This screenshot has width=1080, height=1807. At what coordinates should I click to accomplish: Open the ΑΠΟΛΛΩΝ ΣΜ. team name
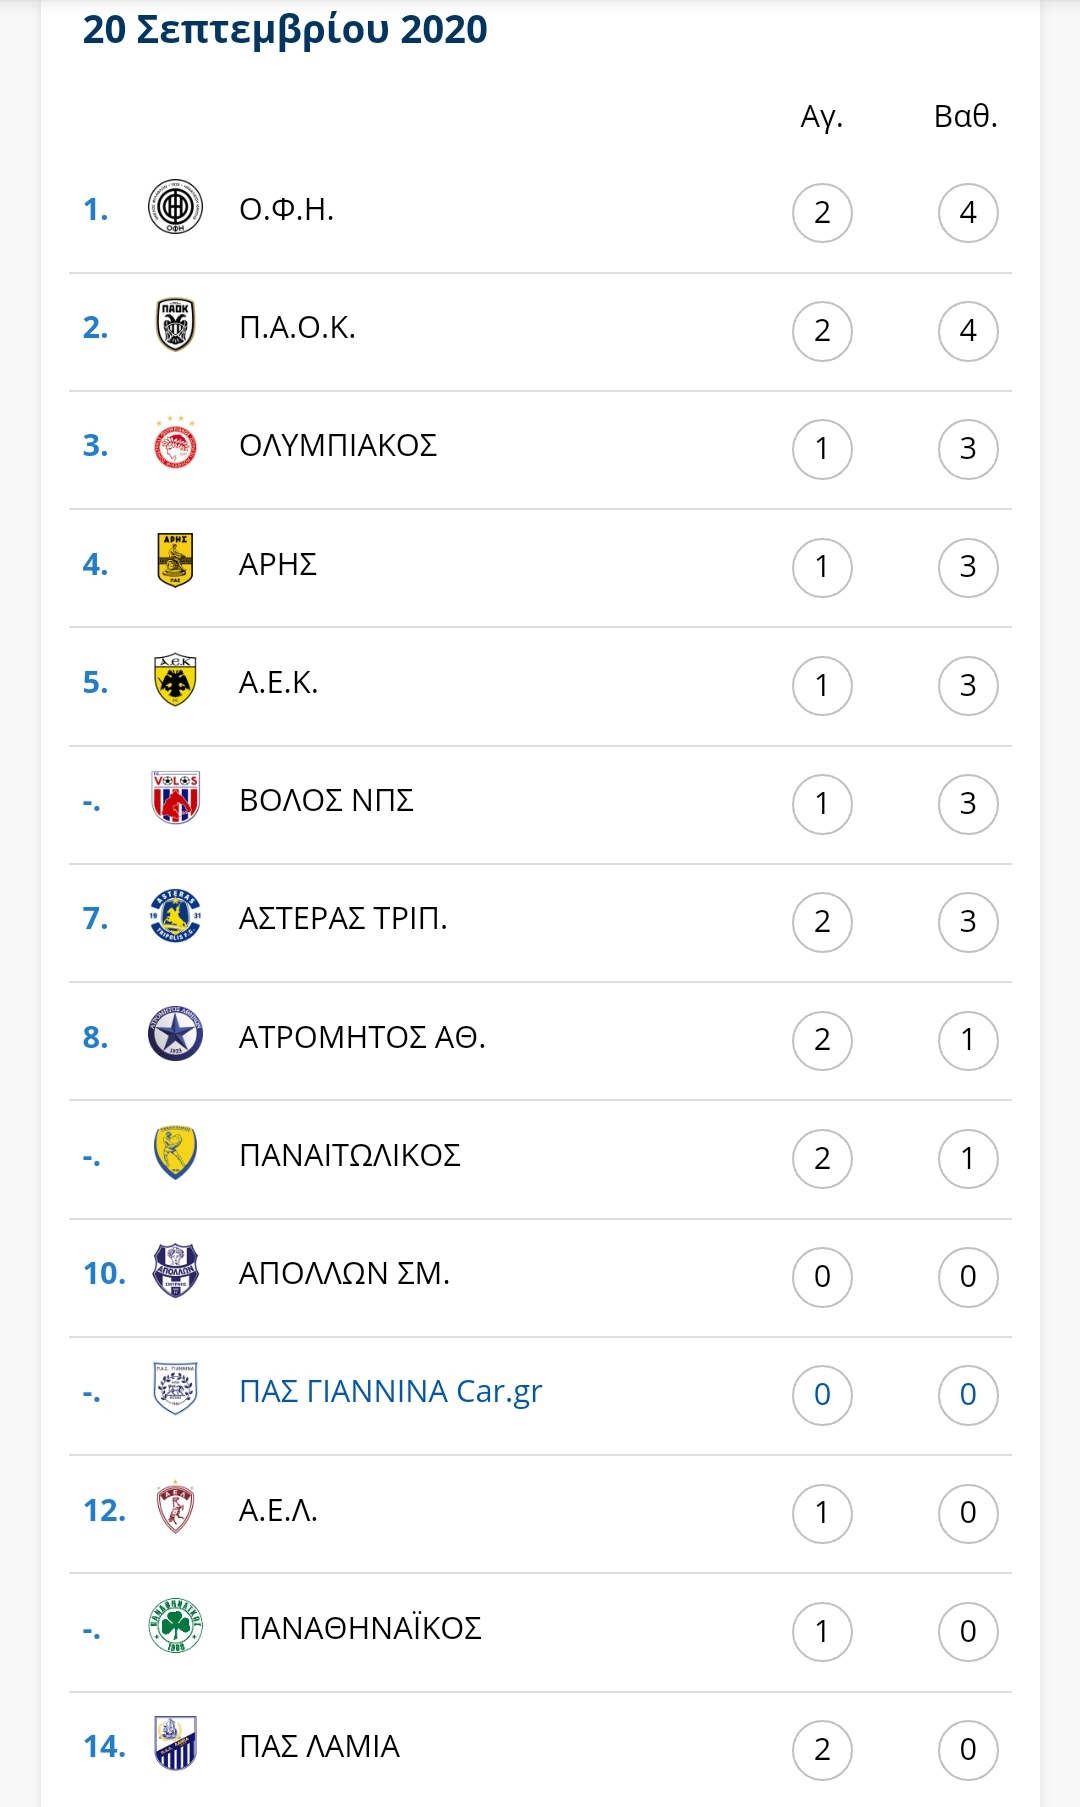[344, 1273]
